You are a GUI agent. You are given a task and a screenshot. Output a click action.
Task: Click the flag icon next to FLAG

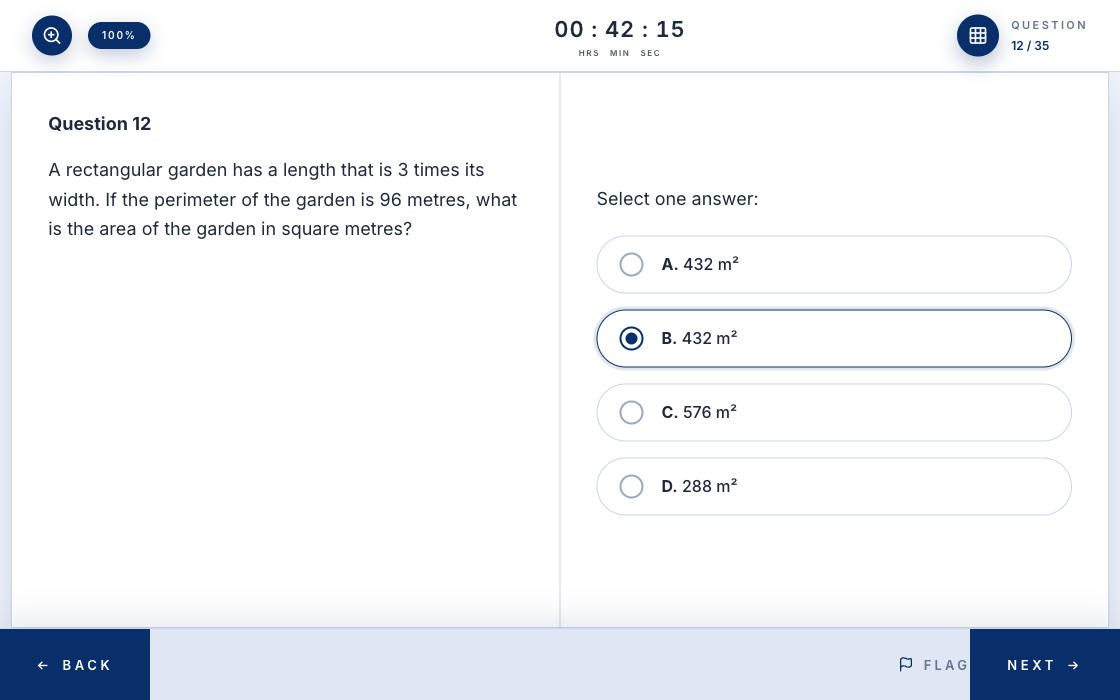(x=906, y=664)
